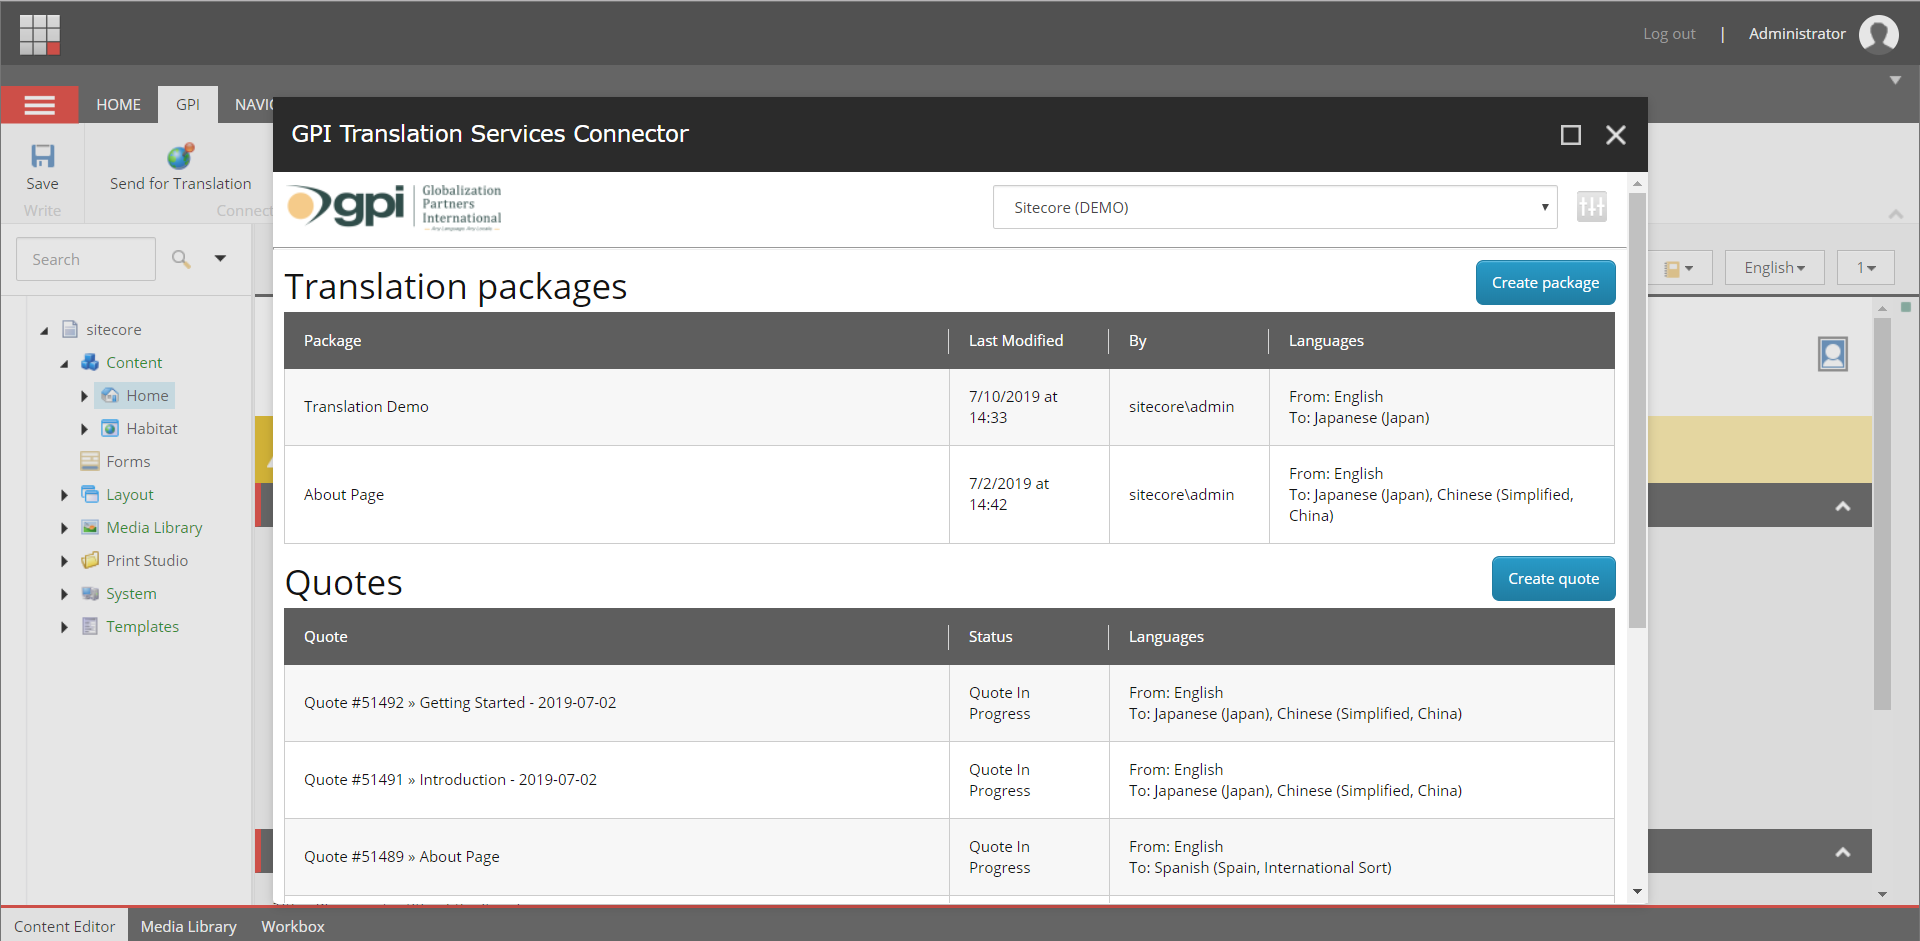Open the GPI connector settings sliders icon
1920x941 pixels.
point(1592,207)
